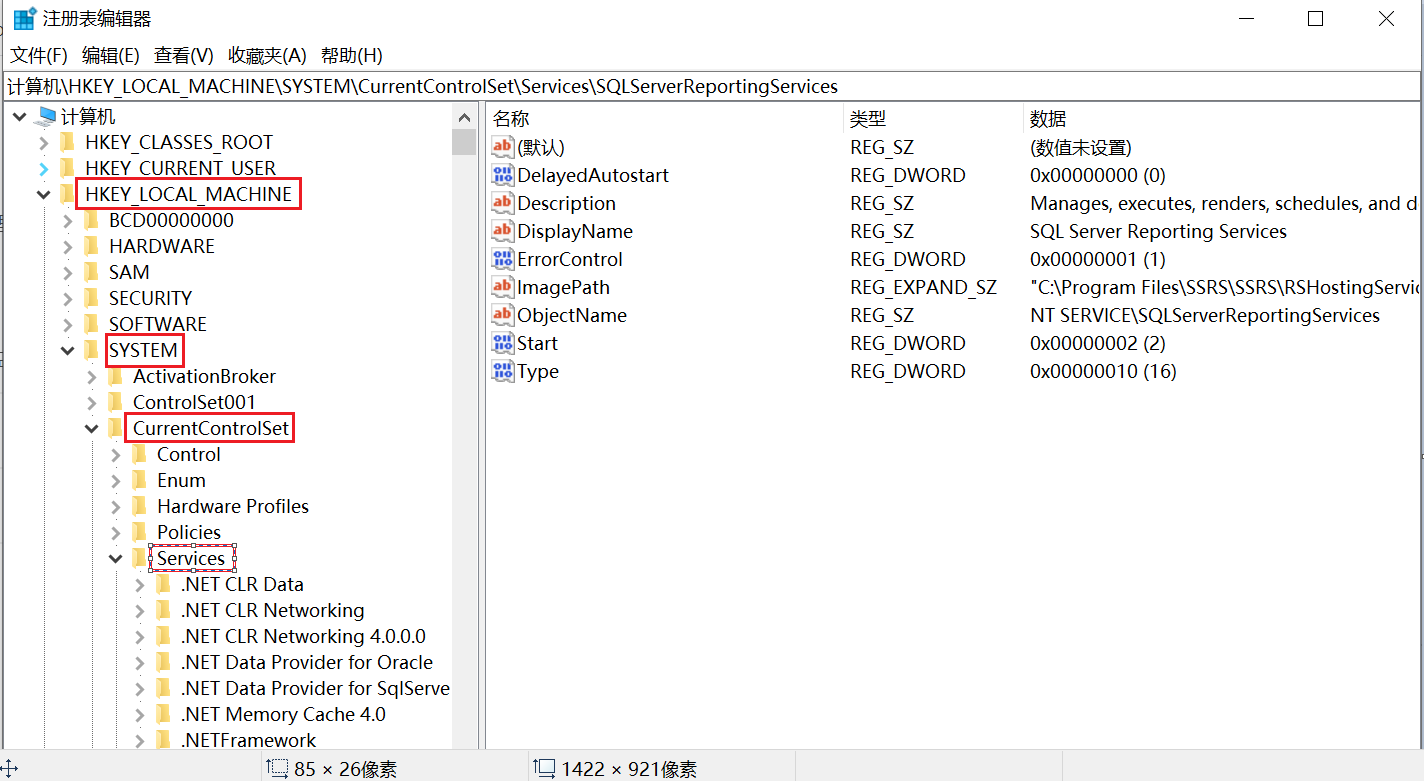1424x781 pixels.
Task: Open the 收藏夹(A) menu
Action: tap(267, 55)
